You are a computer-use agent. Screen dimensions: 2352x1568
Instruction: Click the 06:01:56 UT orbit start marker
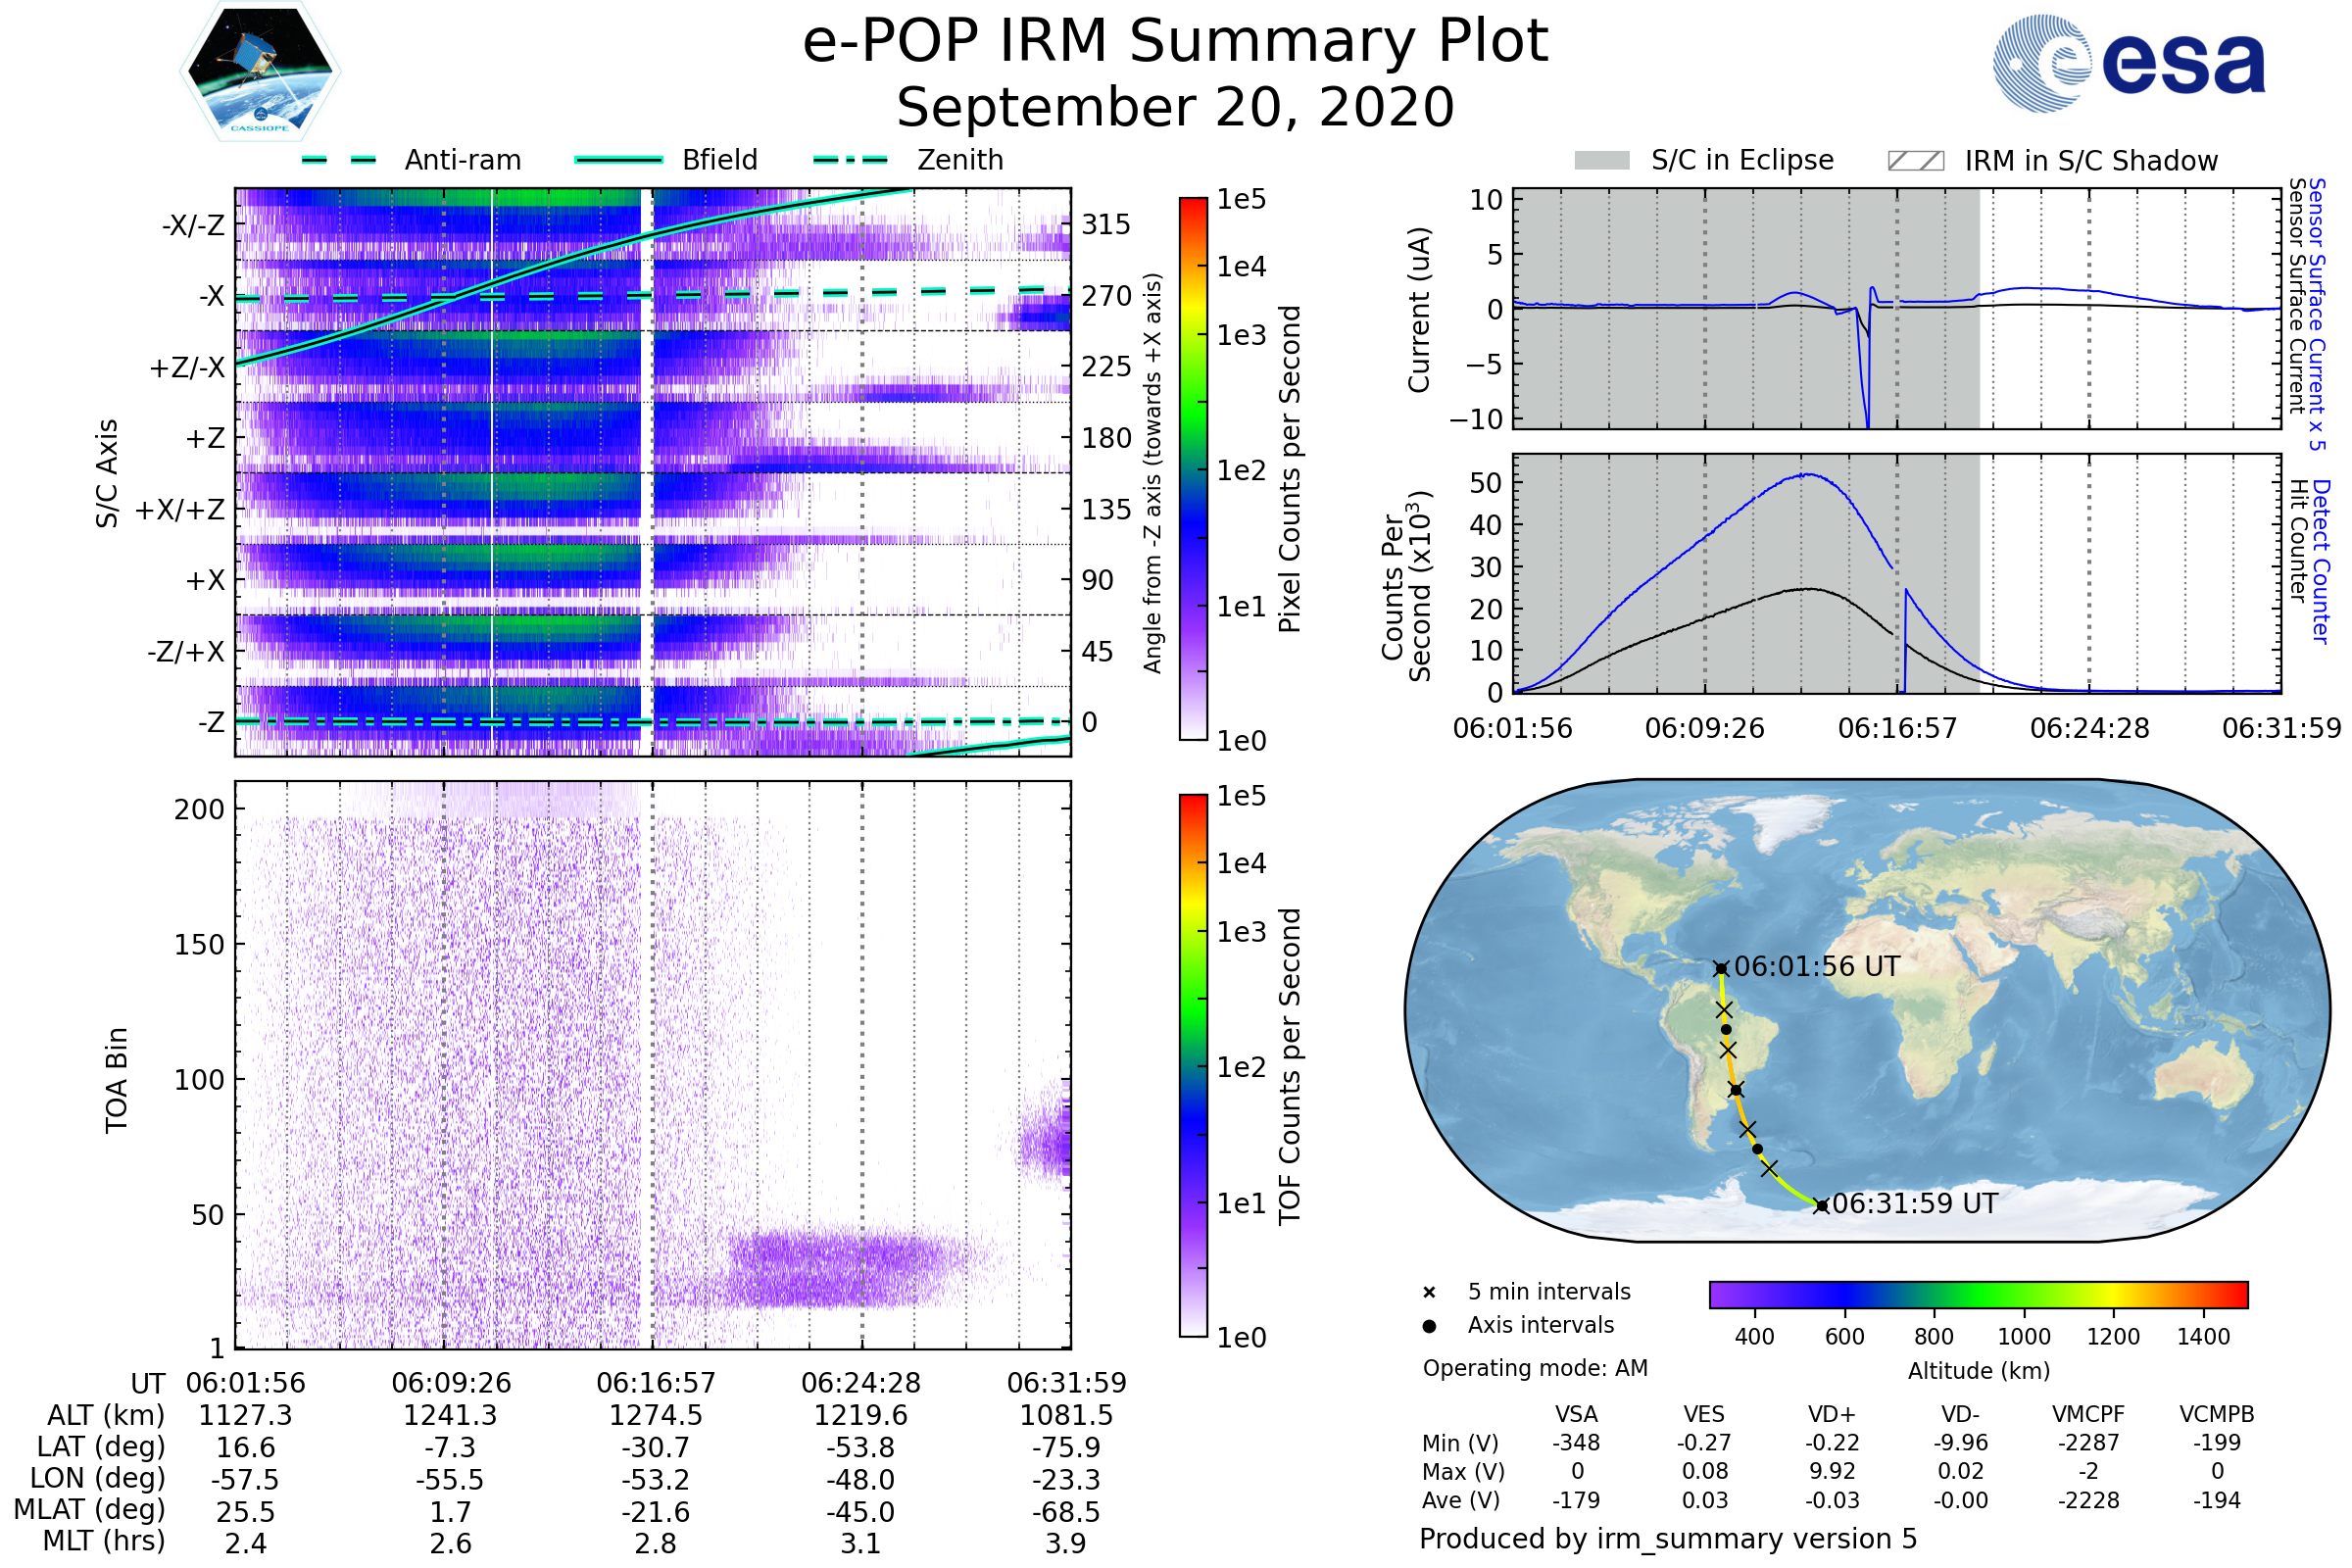tap(1720, 968)
